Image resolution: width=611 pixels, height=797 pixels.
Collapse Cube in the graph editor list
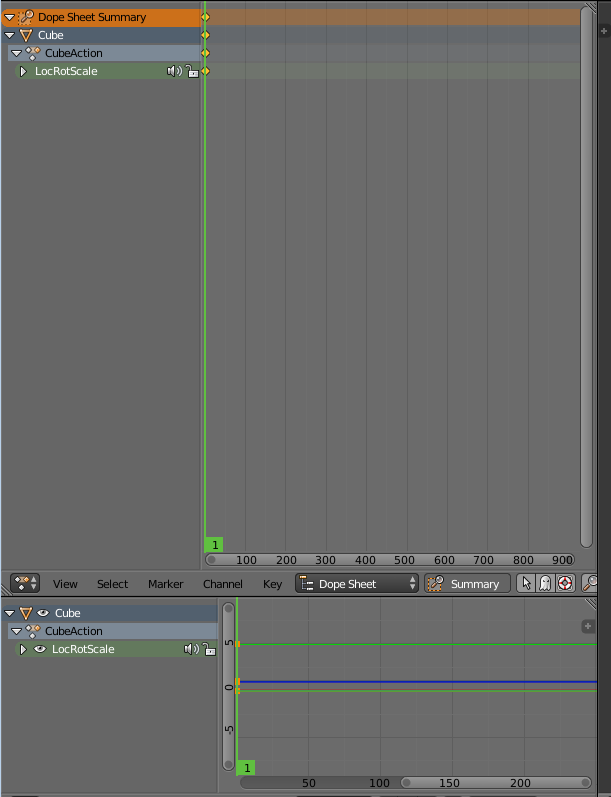[x=9, y=614]
